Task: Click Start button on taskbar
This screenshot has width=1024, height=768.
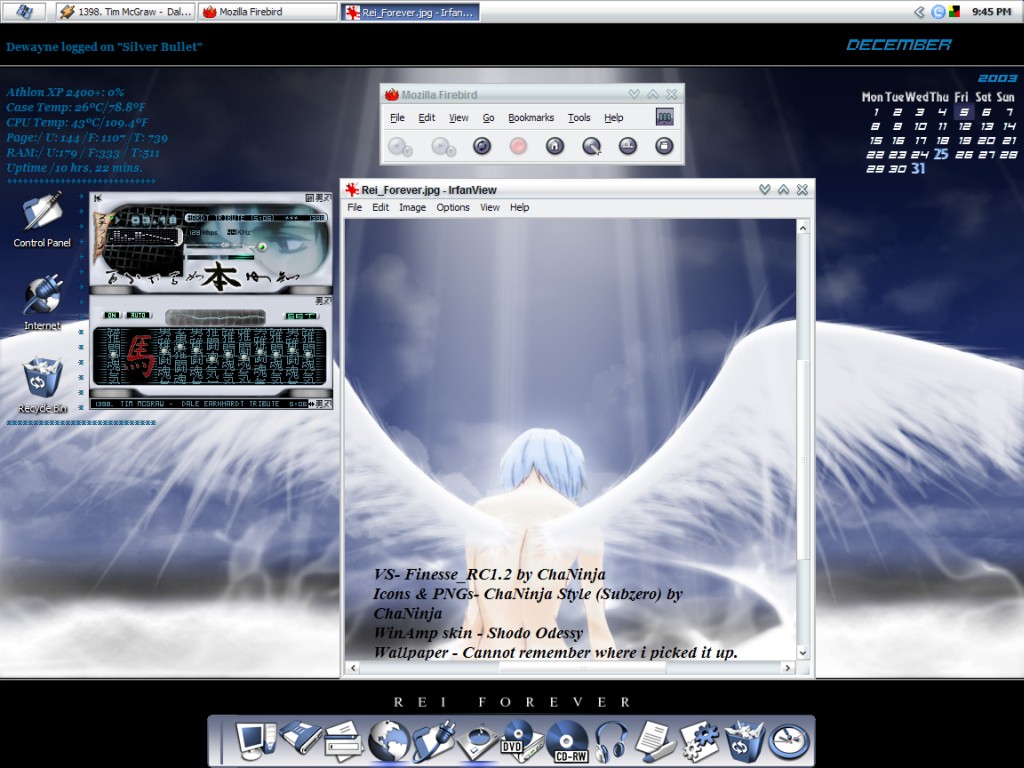Action: (24, 12)
